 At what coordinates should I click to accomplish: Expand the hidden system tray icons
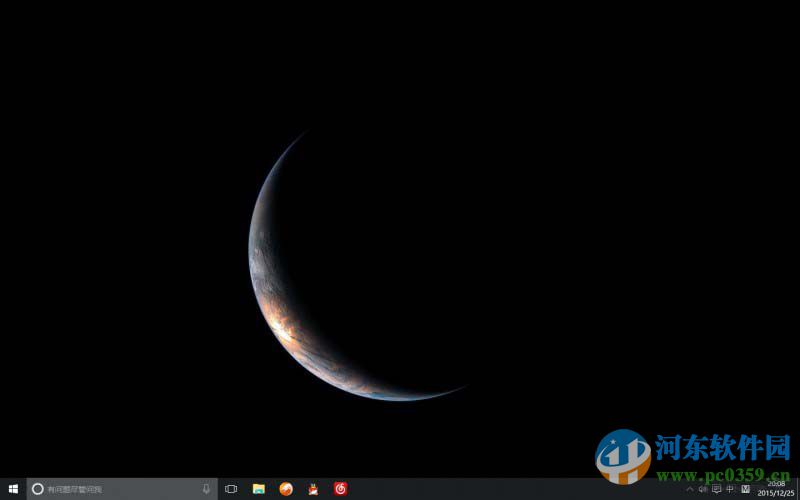pyautogui.click(x=690, y=489)
